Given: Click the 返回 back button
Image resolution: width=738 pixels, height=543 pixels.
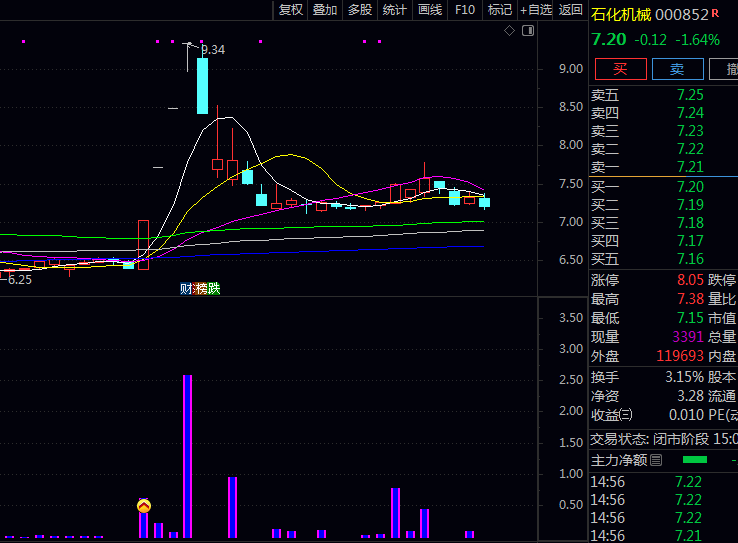Looking at the screenshot, I should pyautogui.click(x=571, y=10).
